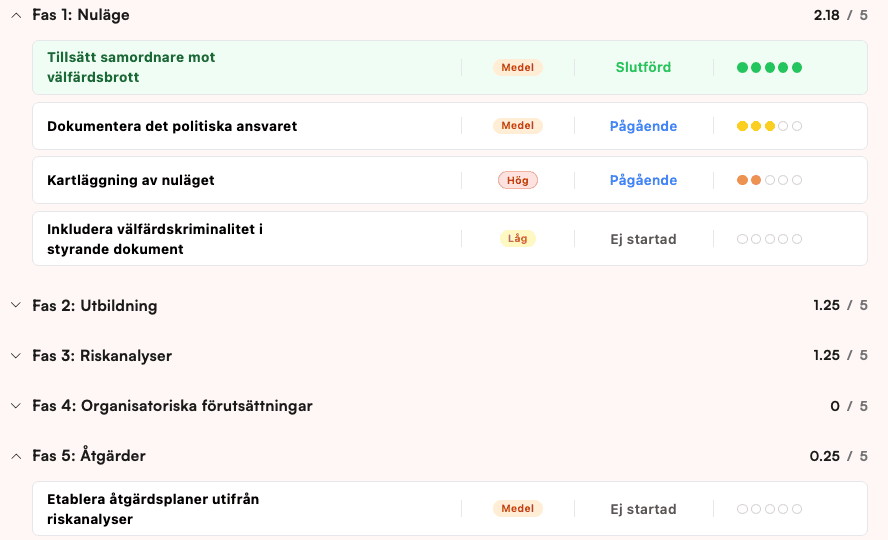Change Ej startad status for Inkludera välfärdskriminalitet

(x=643, y=239)
